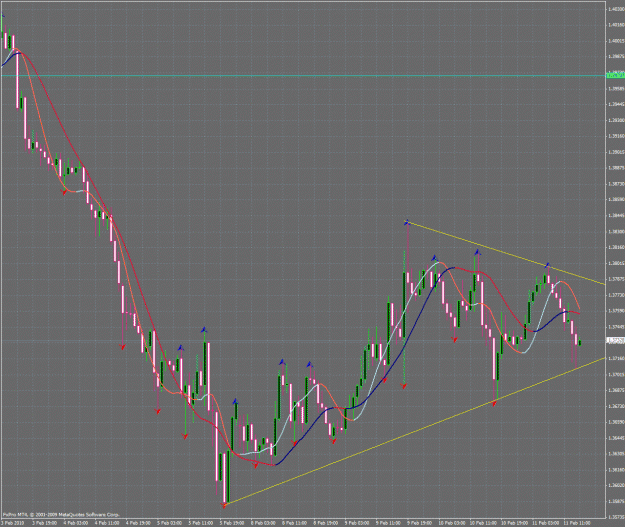The height and width of the screenshot is (527, 625).
Task: Click the 1.40015 price level label
Action: point(616,41)
